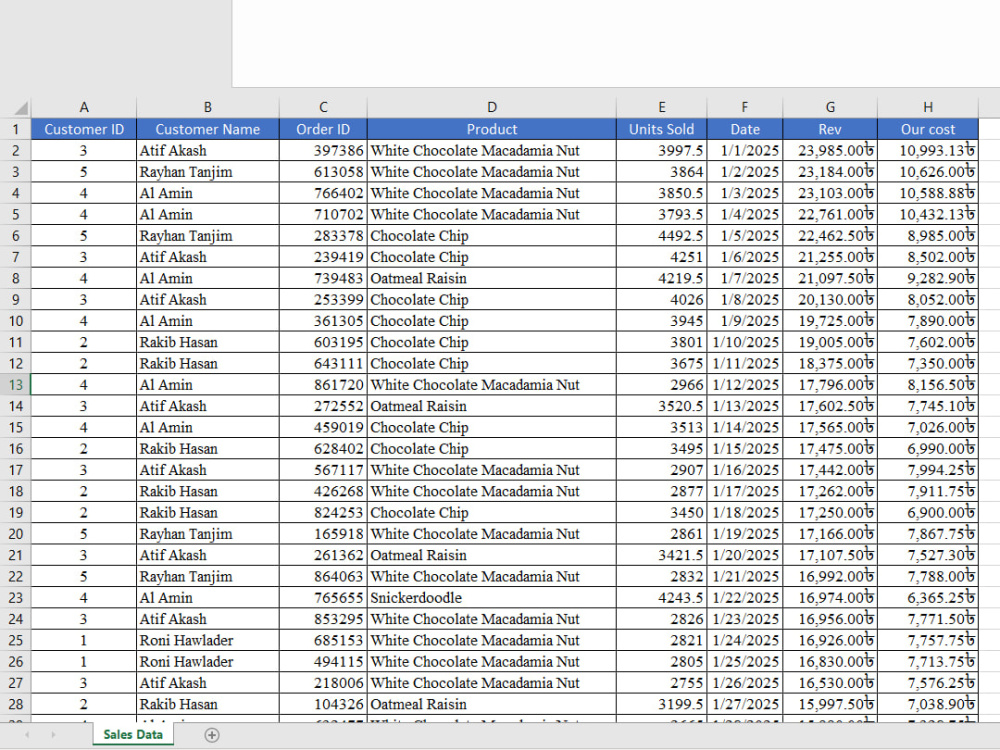Image resolution: width=1000 pixels, height=750 pixels.
Task: Select column C header
Action: tap(323, 107)
